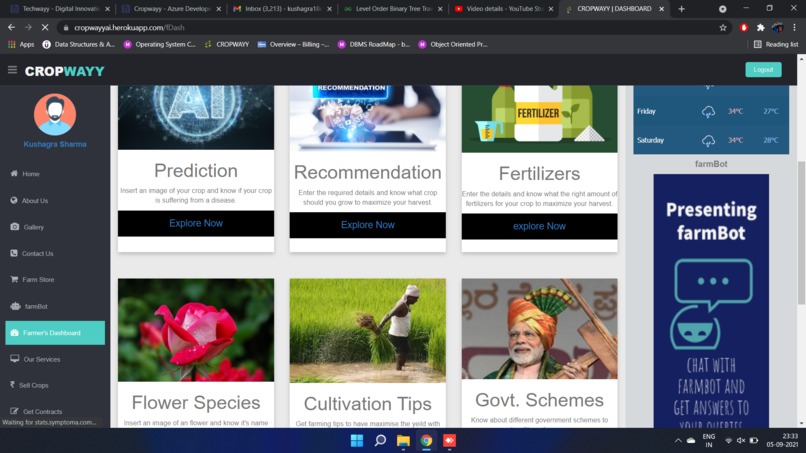Image resolution: width=806 pixels, height=453 pixels.
Task: Click the Flower Species rose image
Action: (196, 330)
